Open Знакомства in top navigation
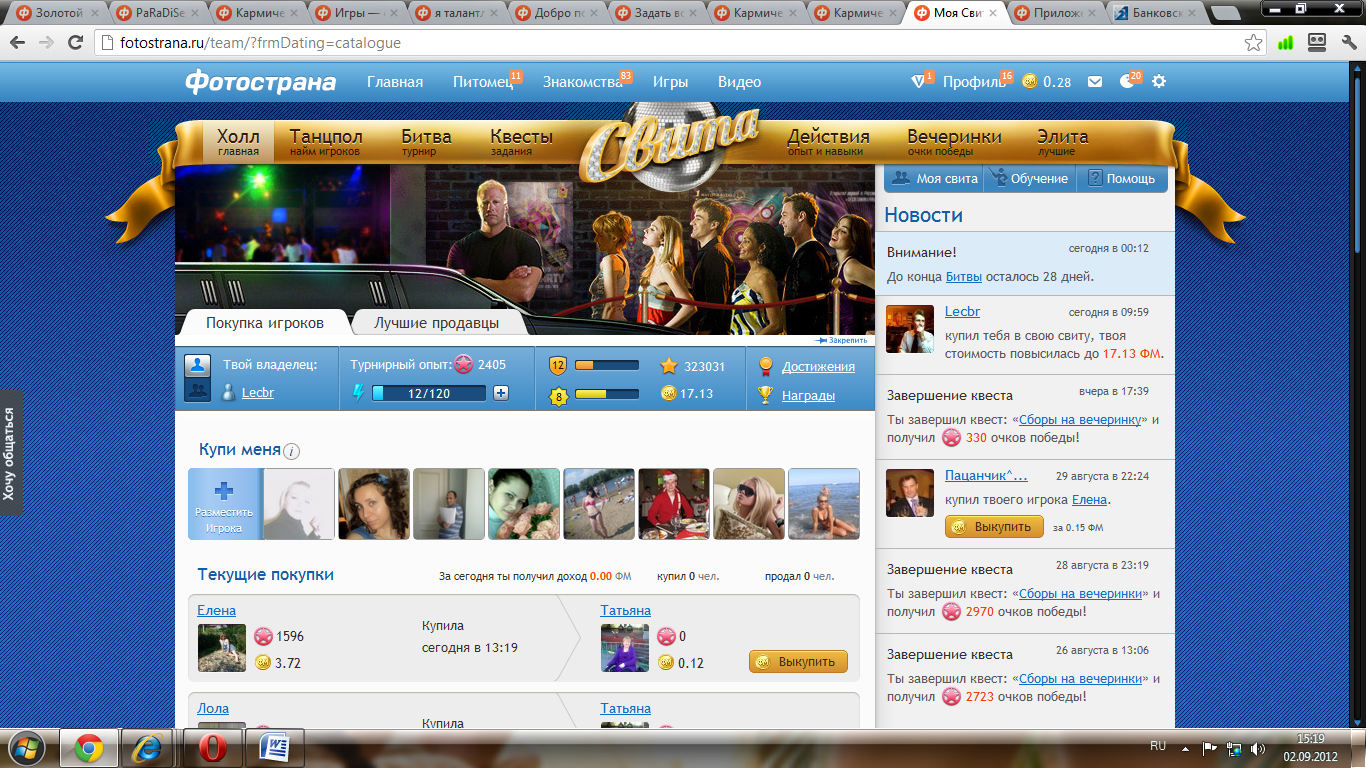Screen dimensions: 1366x768 tap(583, 82)
